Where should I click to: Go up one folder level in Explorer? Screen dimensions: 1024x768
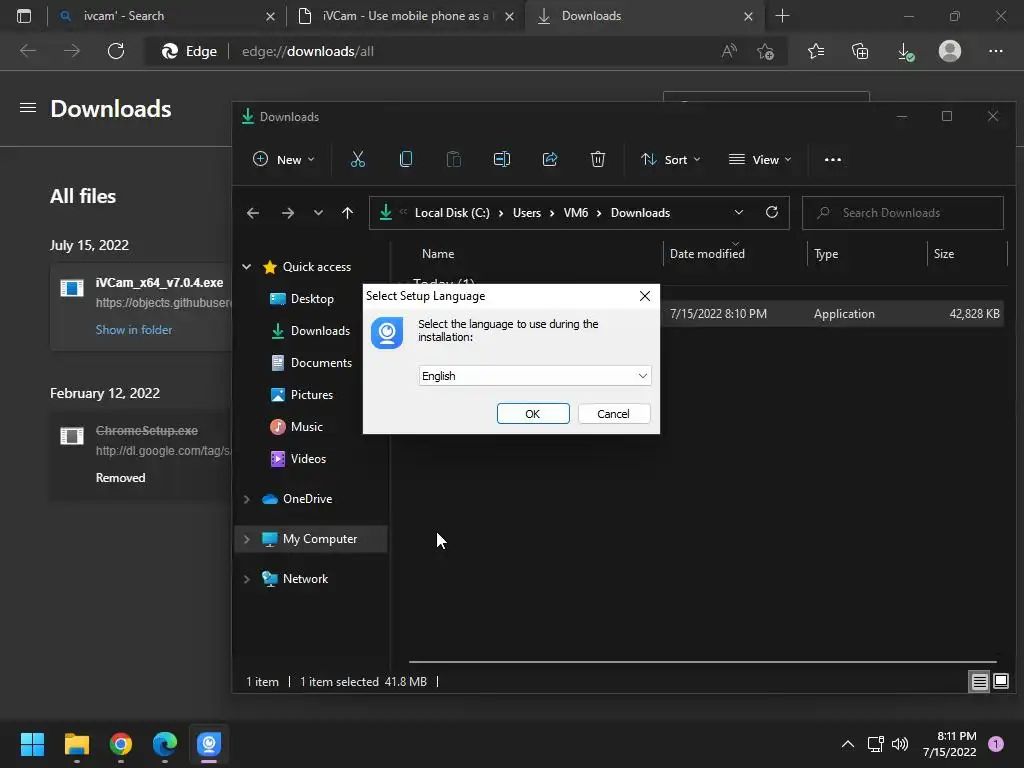[x=347, y=213]
